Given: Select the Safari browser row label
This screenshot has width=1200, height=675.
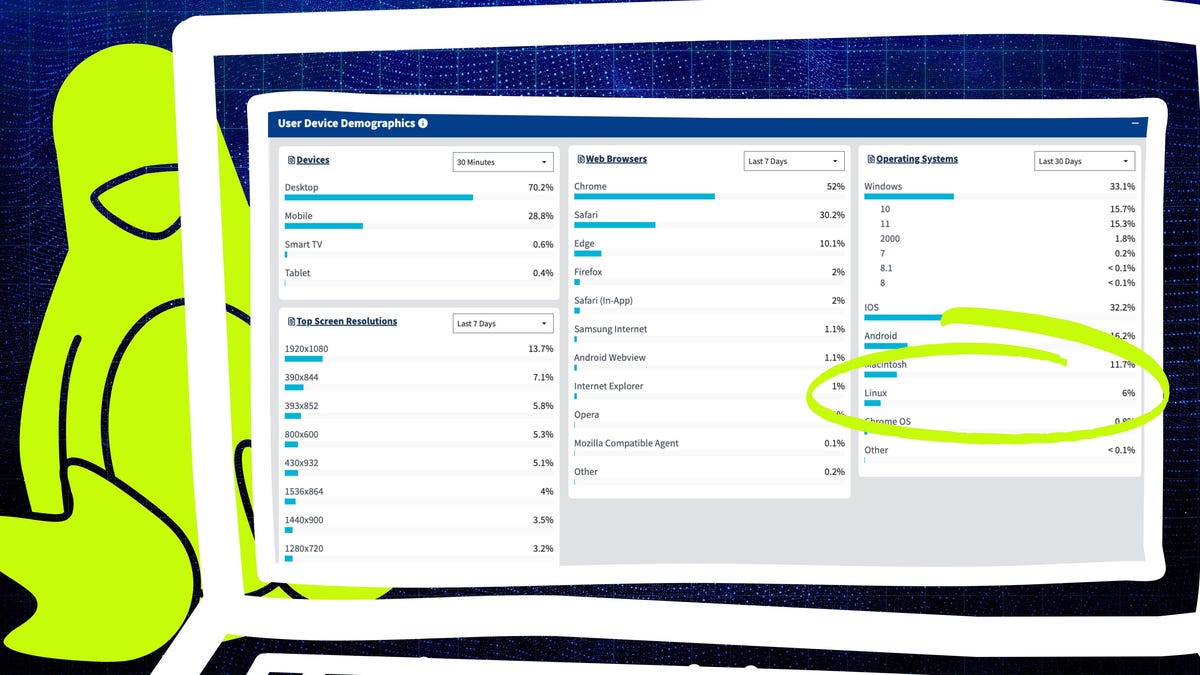Looking at the screenshot, I should 586,215.
